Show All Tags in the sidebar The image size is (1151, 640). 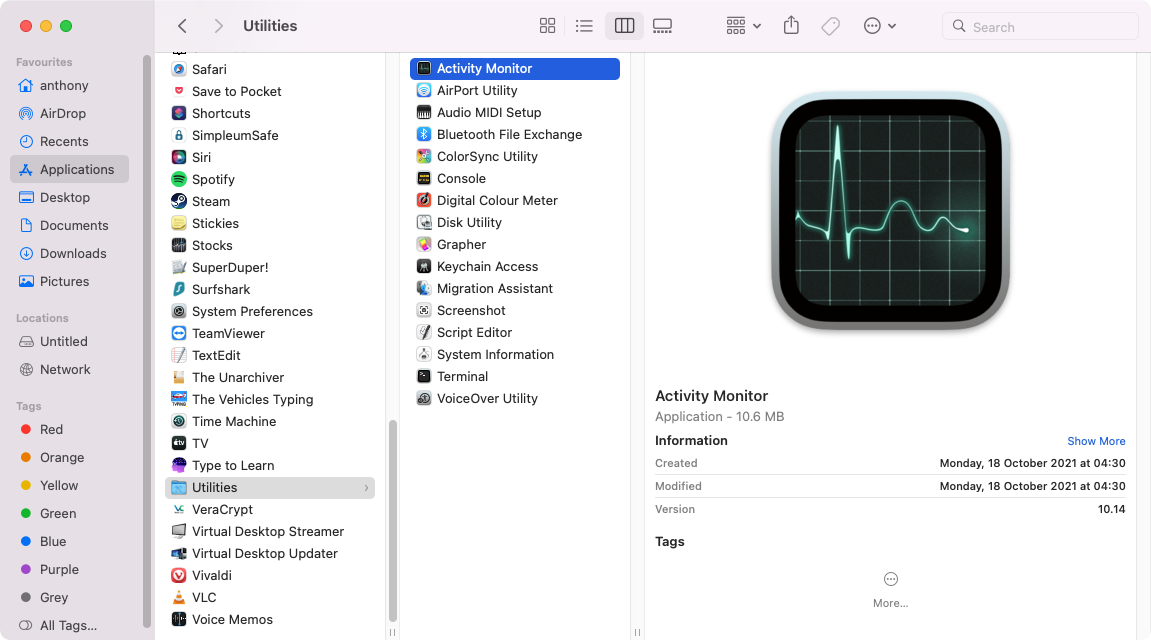(70, 625)
